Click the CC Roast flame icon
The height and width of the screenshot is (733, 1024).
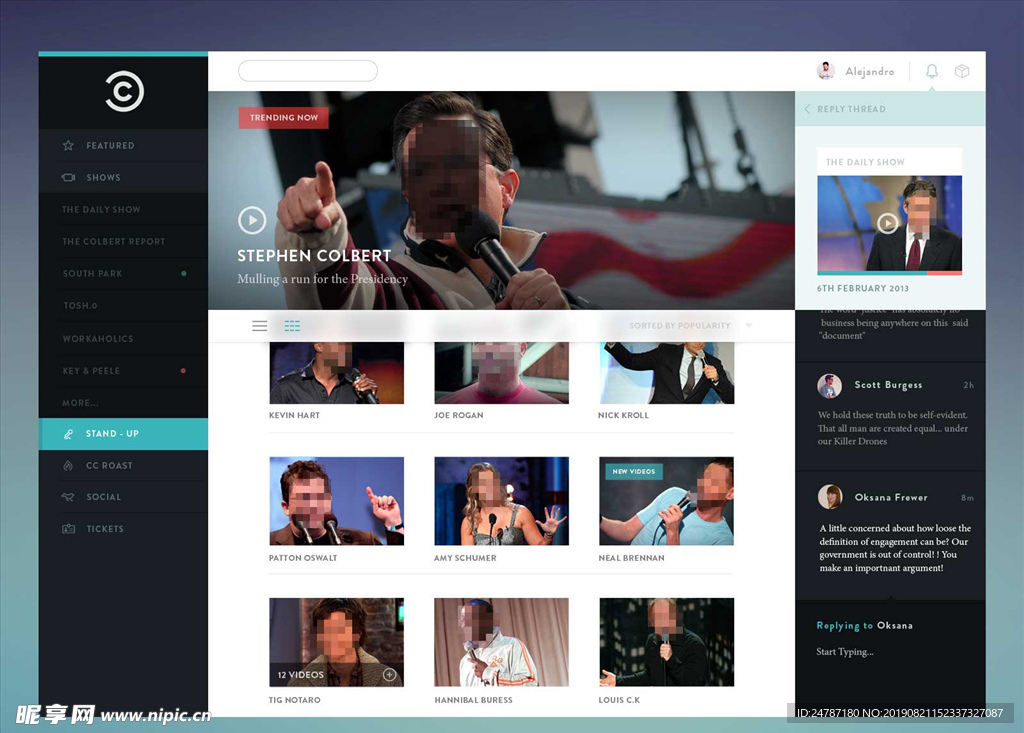pos(68,465)
